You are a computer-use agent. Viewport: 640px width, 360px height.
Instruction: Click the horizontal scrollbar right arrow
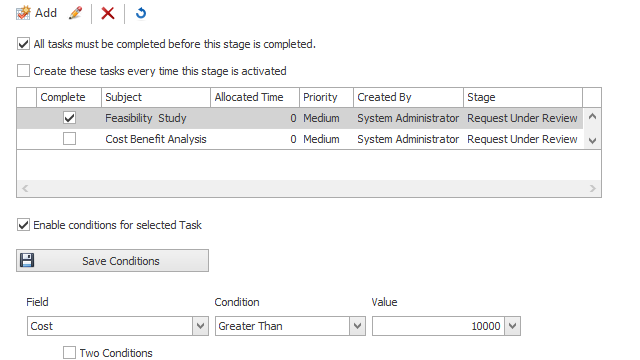click(x=593, y=188)
